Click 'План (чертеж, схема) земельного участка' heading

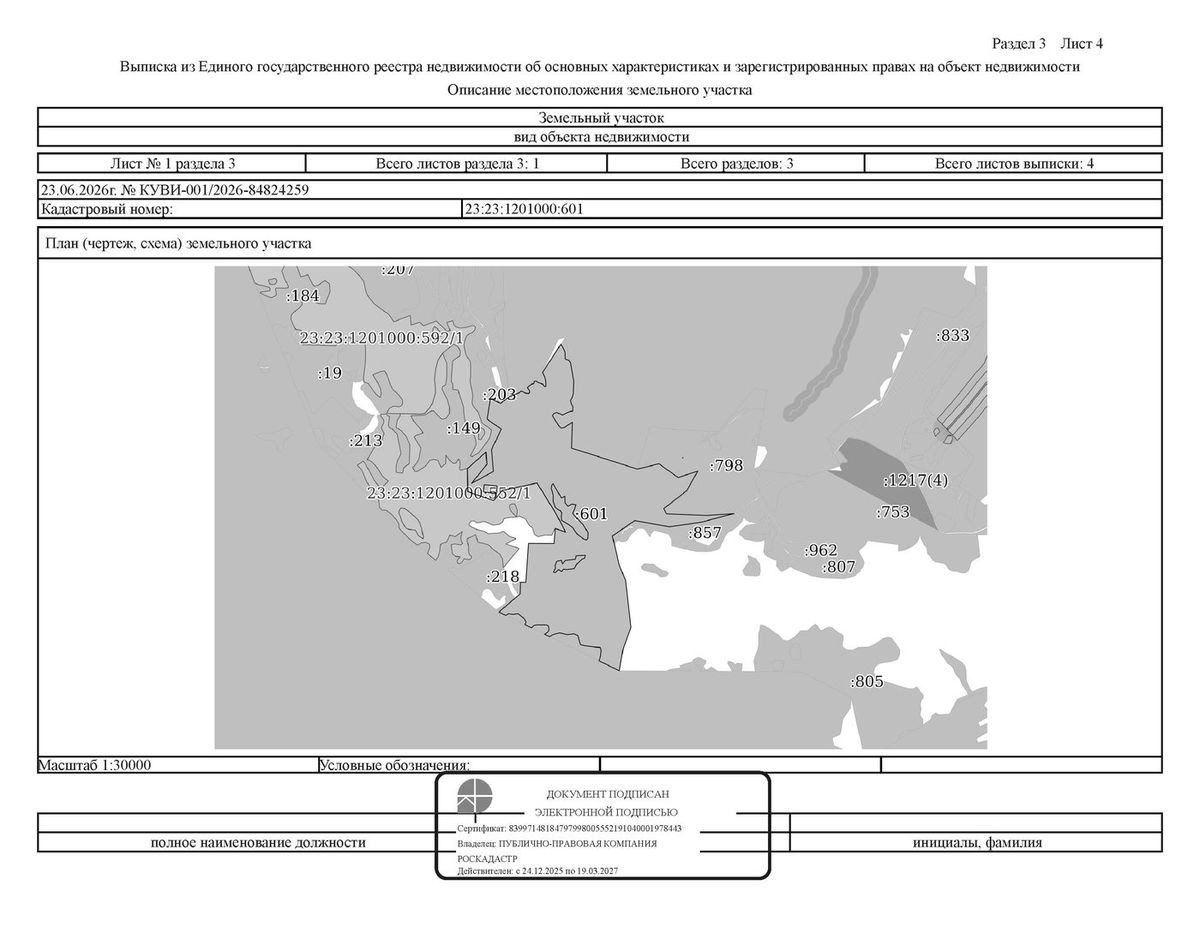pyautogui.click(x=178, y=243)
